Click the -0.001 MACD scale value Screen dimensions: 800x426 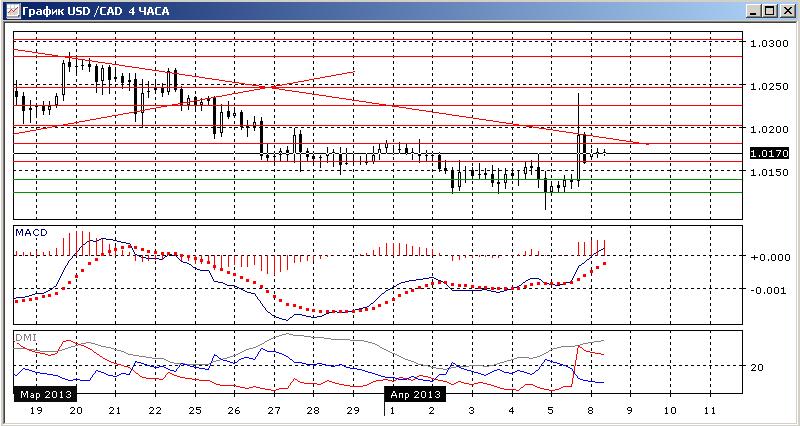[x=769, y=290]
